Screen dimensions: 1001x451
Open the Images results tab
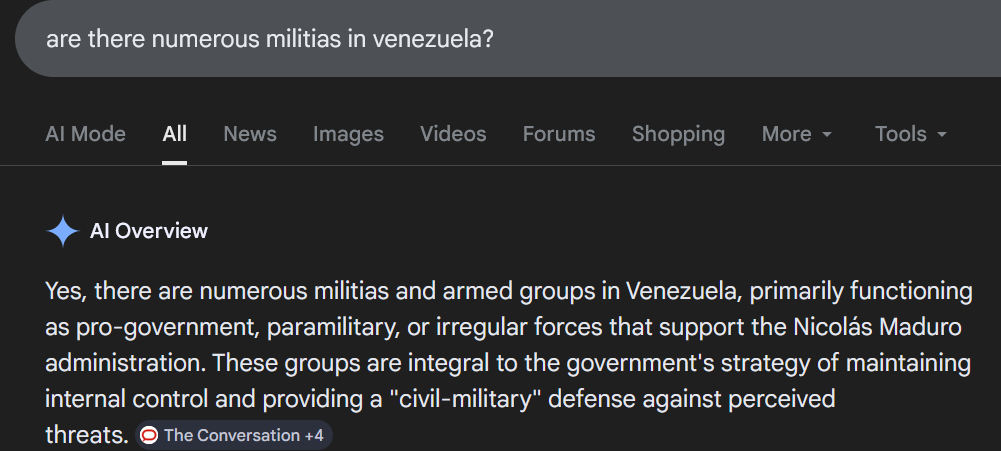tap(348, 134)
